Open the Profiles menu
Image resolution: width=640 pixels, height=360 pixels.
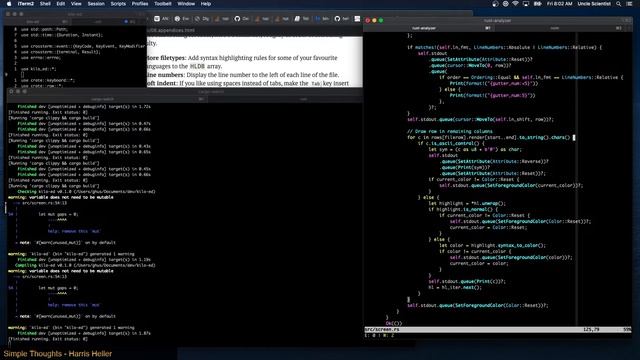point(140,4)
